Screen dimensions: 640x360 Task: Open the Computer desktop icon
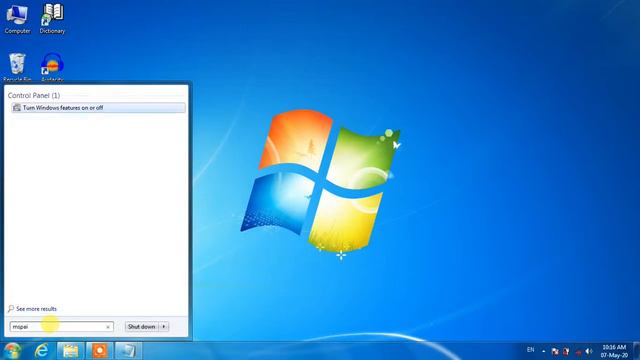coord(17,18)
